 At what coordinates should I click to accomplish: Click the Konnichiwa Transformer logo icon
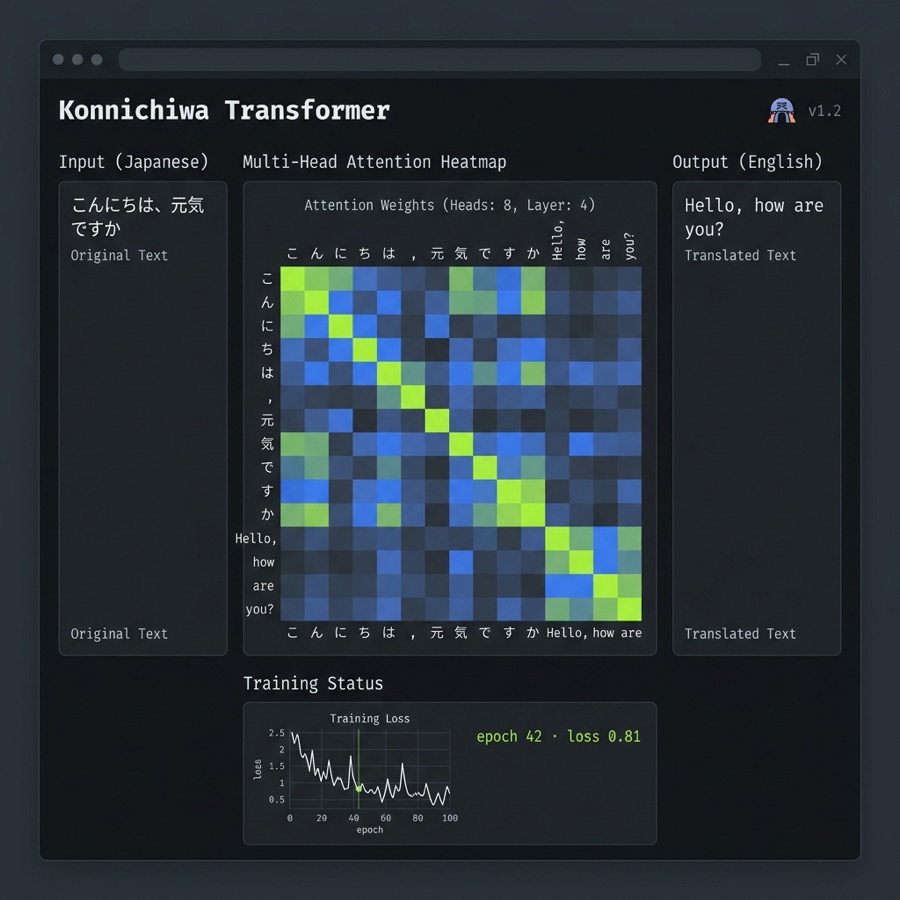pyautogui.click(x=781, y=110)
